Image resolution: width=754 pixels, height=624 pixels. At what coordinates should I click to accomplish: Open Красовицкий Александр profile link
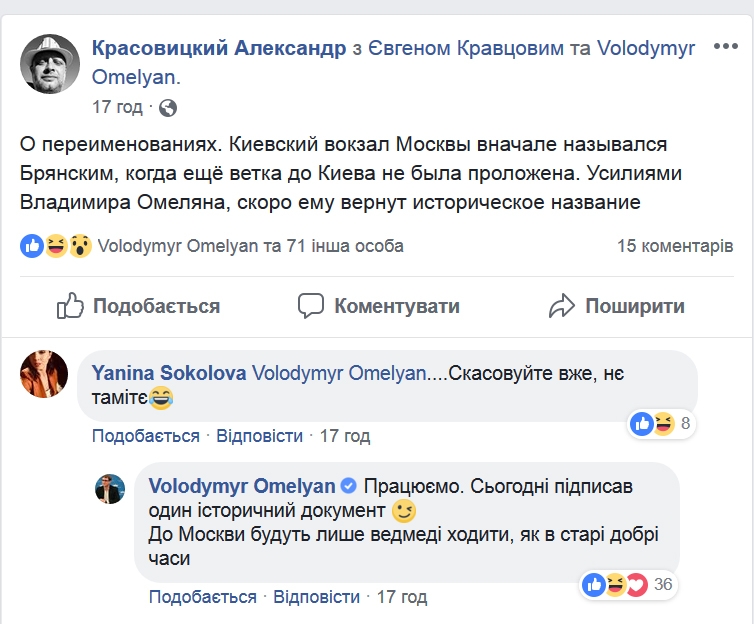tap(214, 48)
